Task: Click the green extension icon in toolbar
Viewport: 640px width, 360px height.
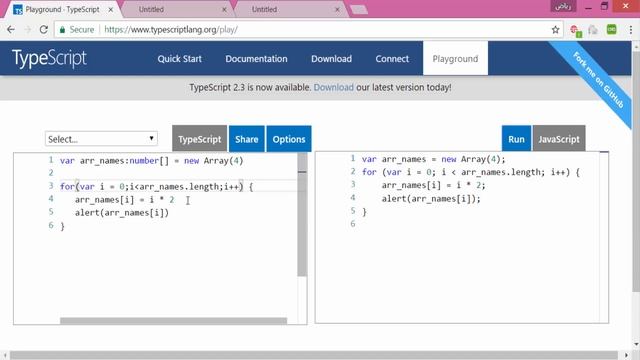Action: 611,29
